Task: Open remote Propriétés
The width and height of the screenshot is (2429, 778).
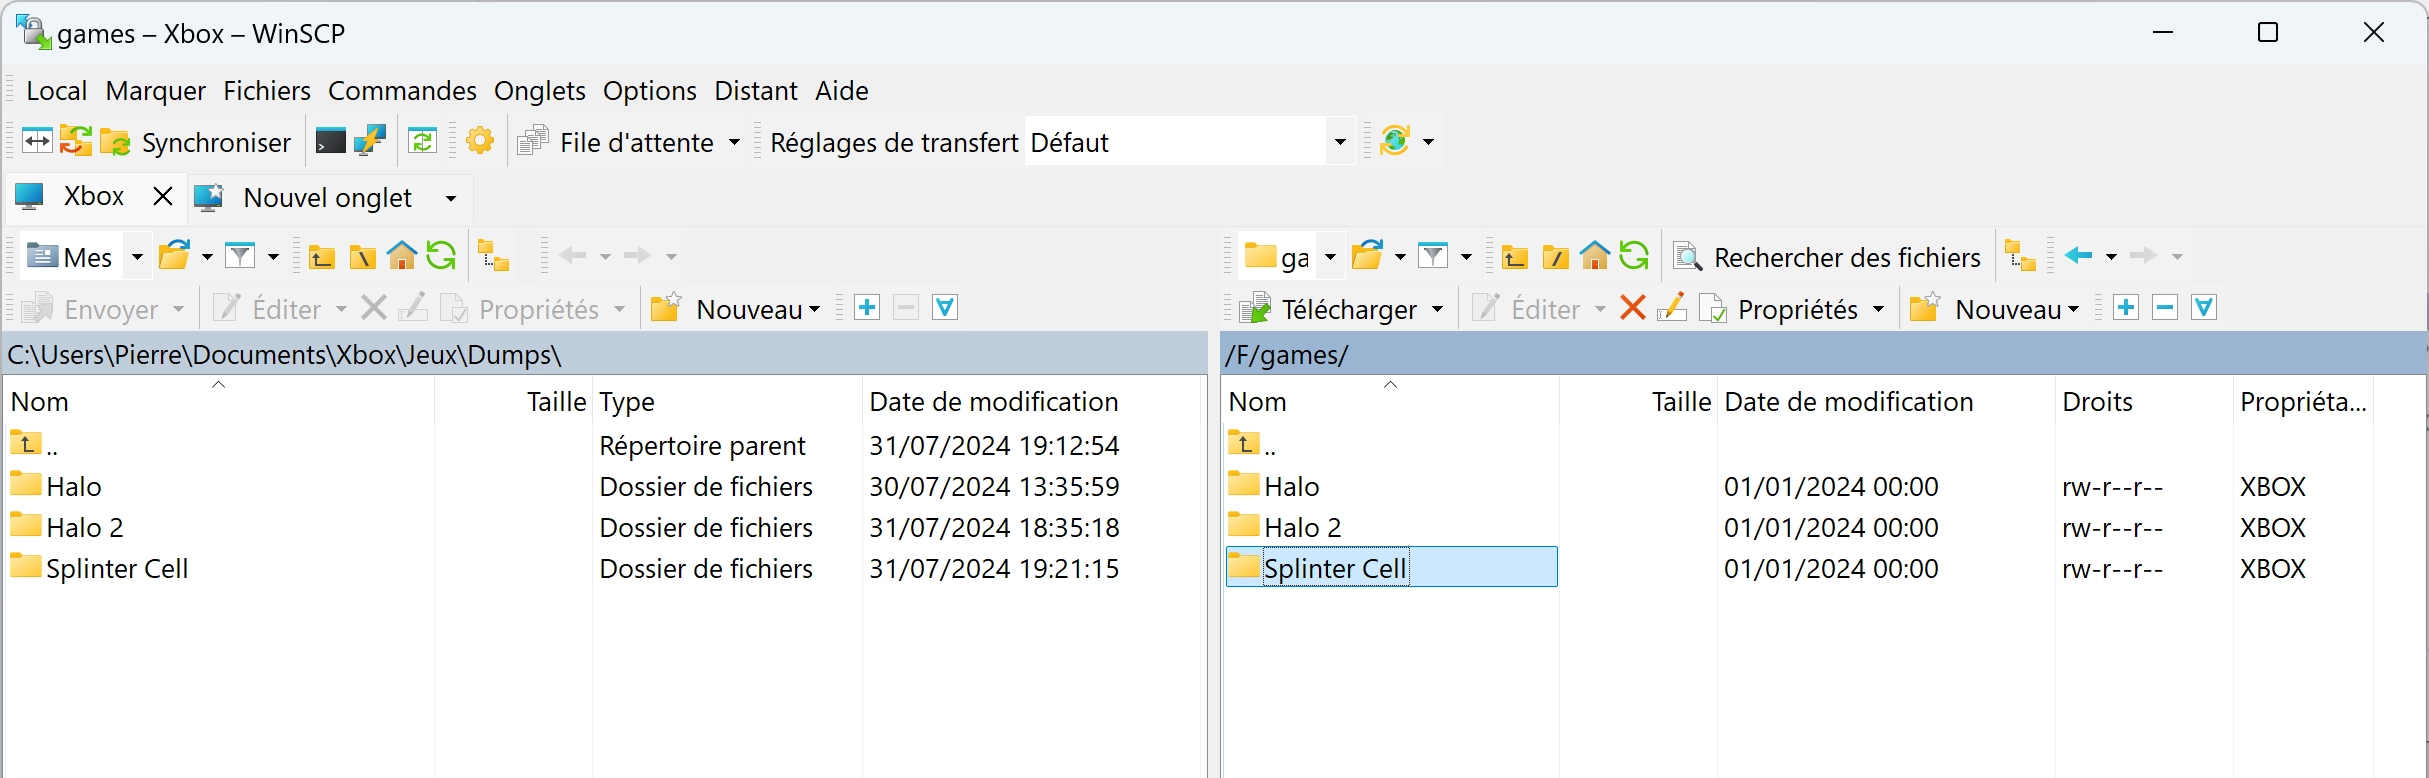Action: (1780, 309)
